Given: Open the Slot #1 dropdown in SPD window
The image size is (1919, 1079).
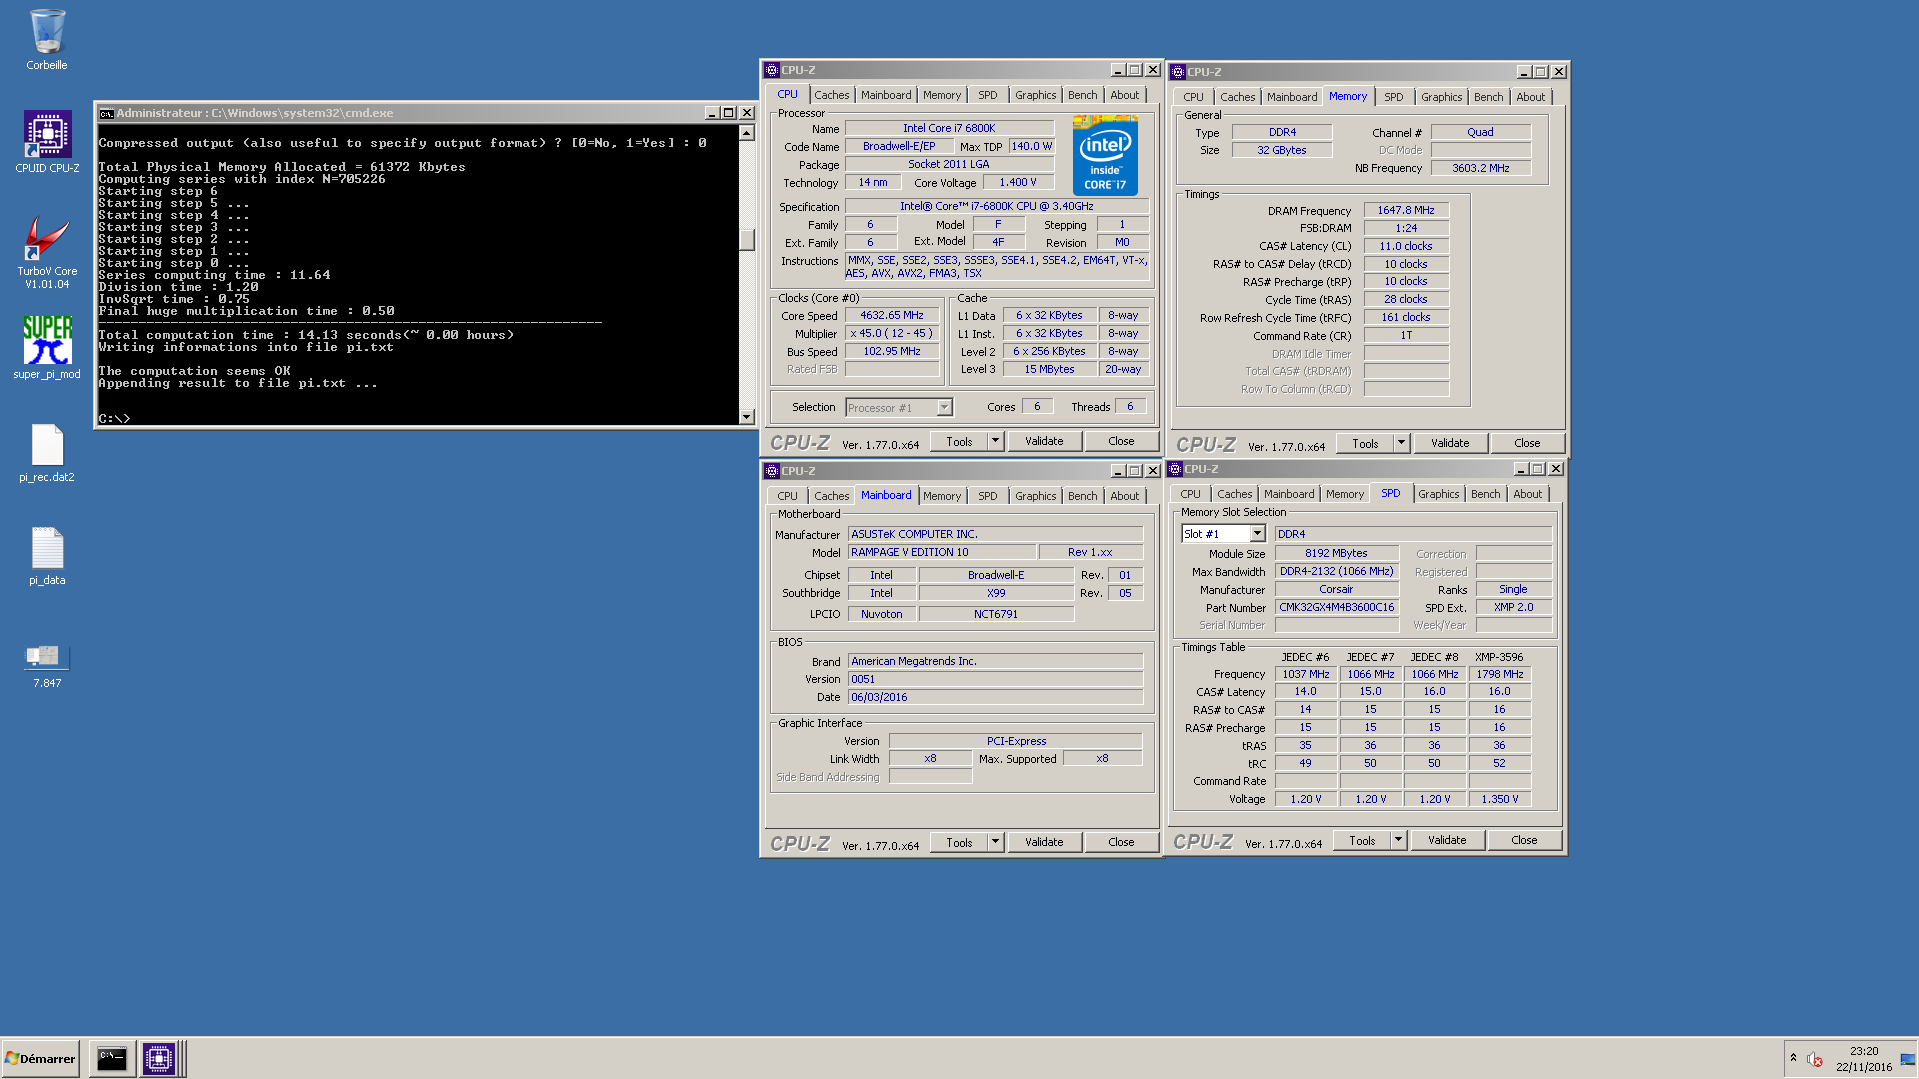Looking at the screenshot, I should (x=1257, y=534).
